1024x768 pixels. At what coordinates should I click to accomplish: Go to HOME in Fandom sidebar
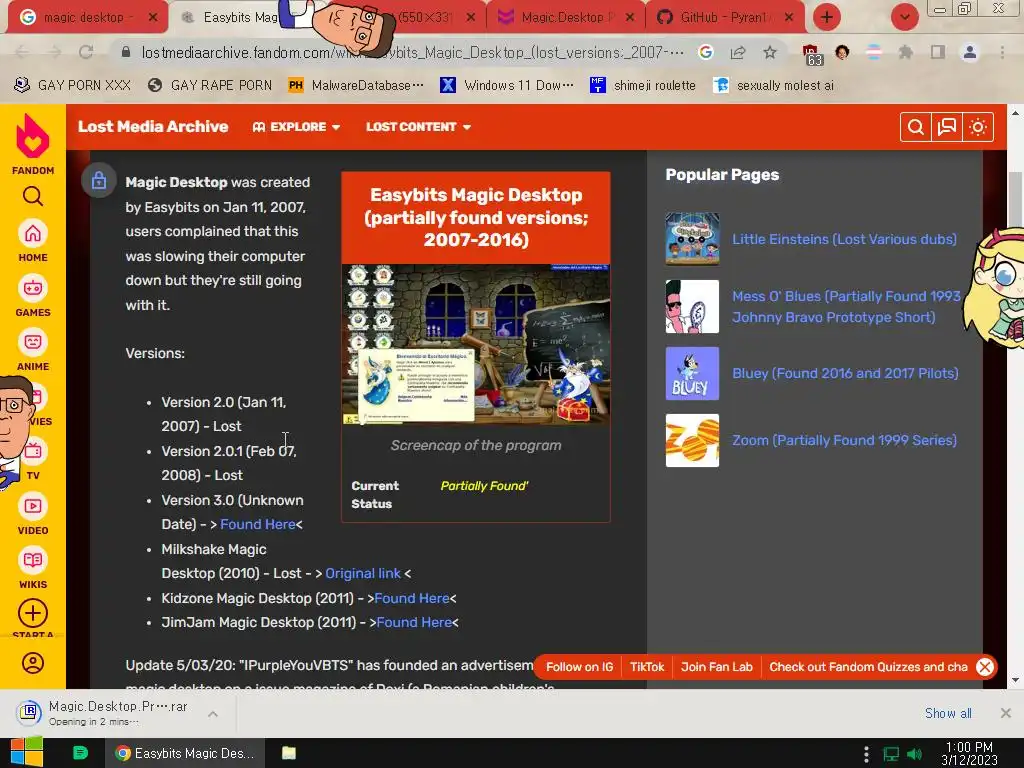[33, 242]
